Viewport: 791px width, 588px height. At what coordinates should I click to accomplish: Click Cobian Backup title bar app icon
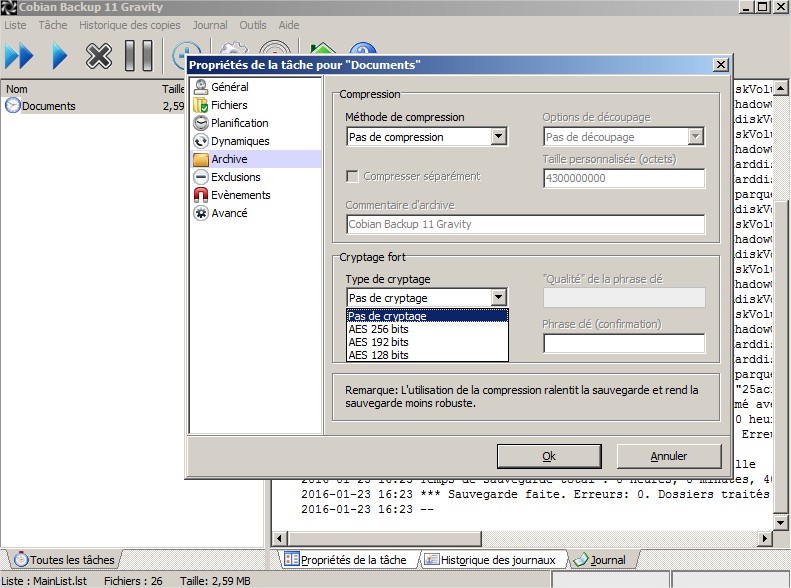(9, 8)
